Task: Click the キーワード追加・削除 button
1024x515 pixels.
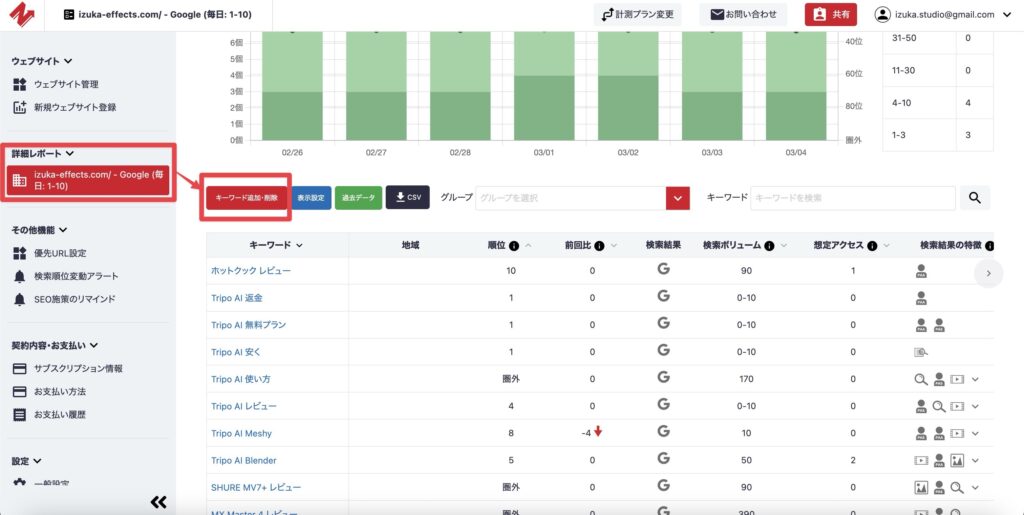Action: 246,198
